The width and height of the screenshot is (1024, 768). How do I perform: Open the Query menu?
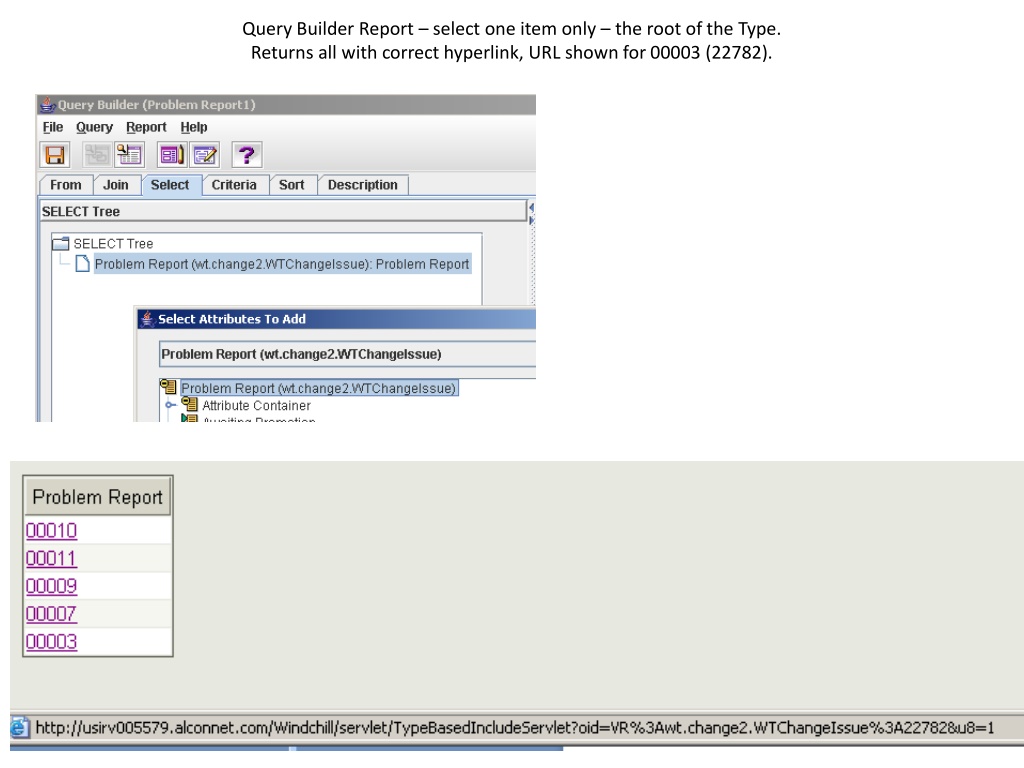95,127
